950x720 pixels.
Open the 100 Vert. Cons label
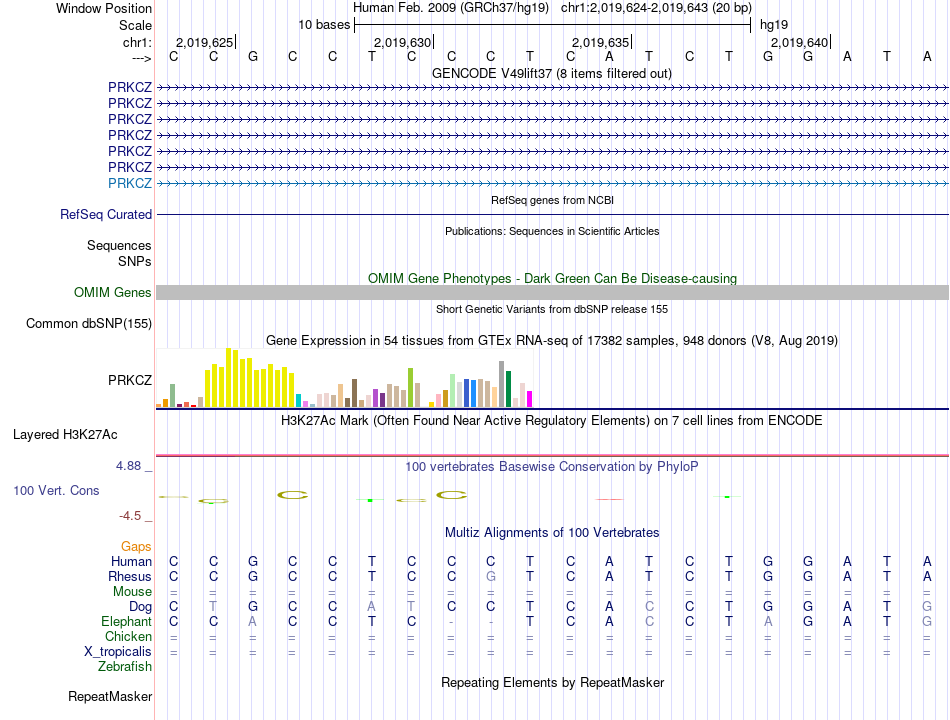click(56, 490)
